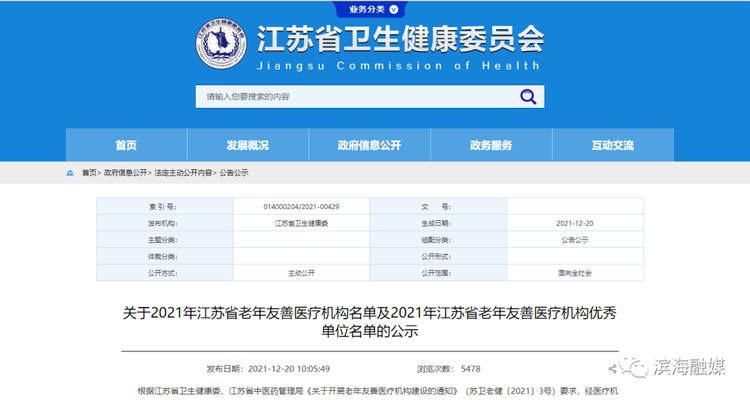Click the 公告公示 breadcrumb link

tap(234, 173)
